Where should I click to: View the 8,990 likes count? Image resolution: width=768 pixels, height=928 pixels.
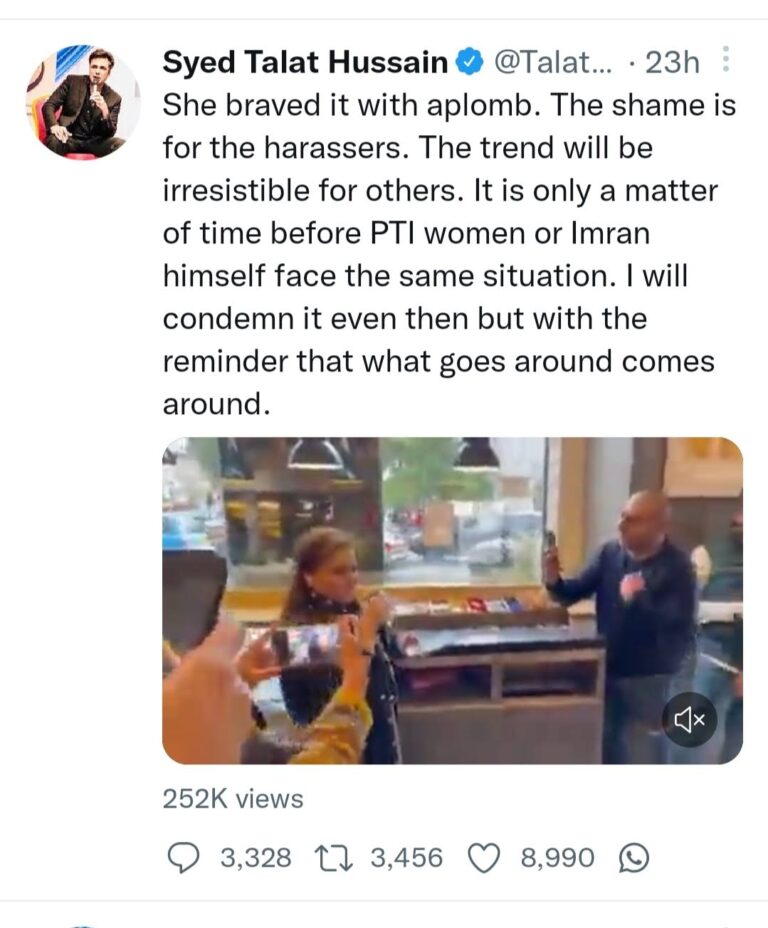[x=557, y=858]
